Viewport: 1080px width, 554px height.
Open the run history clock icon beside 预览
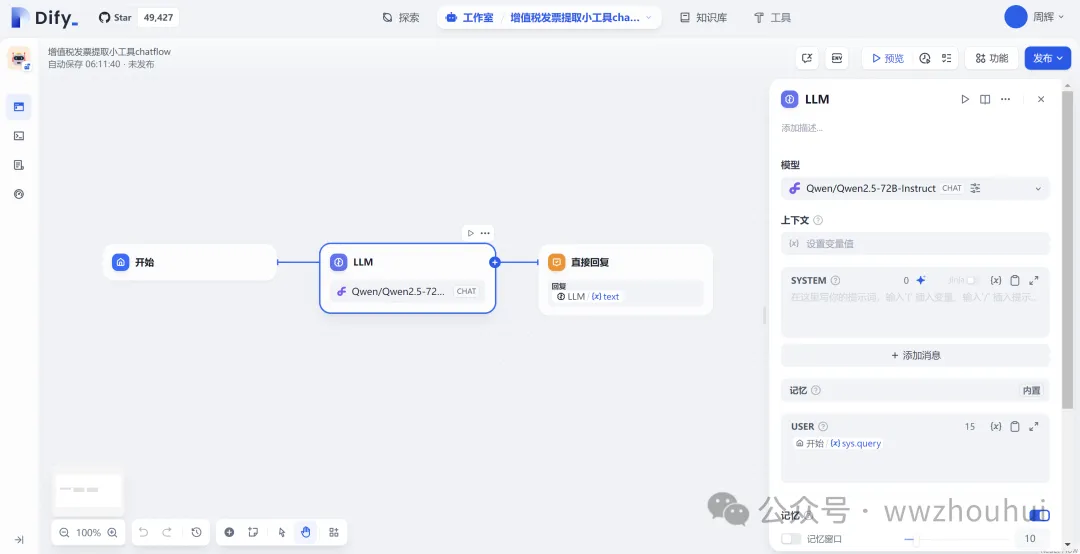click(x=925, y=59)
